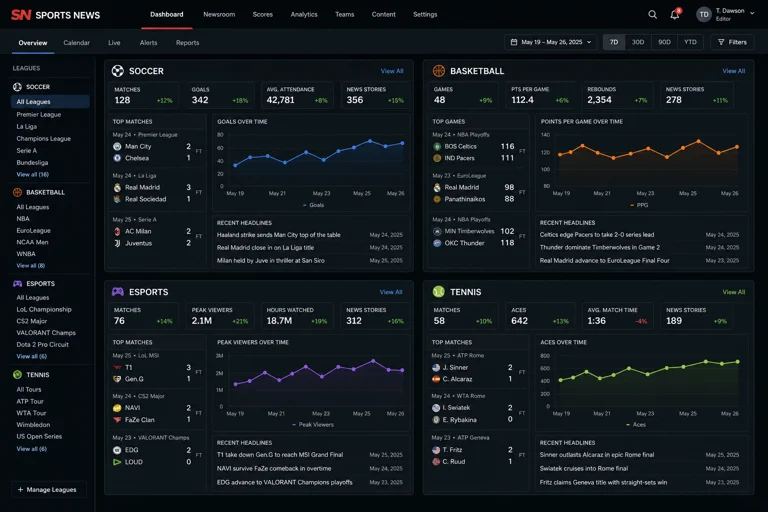The image size is (768, 512).
Task: Select the 7D time range
Action: 614,42
